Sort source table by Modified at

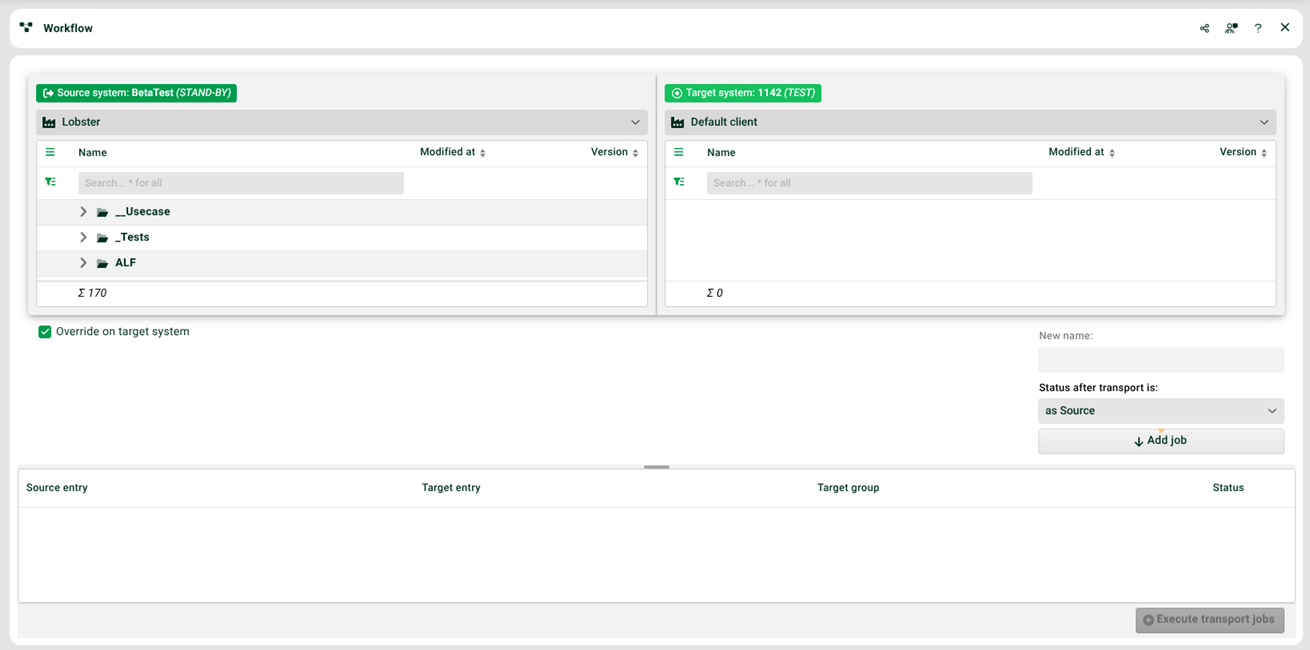pyautogui.click(x=452, y=152)
